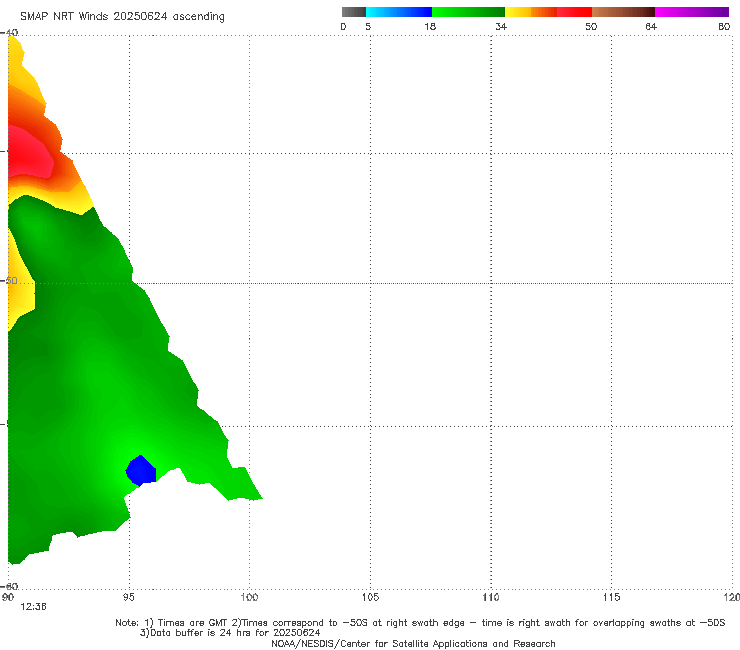740x650 pixels.
Task: Click the NOAA/NESDIS Center credit line
Action: coord(413,644)
